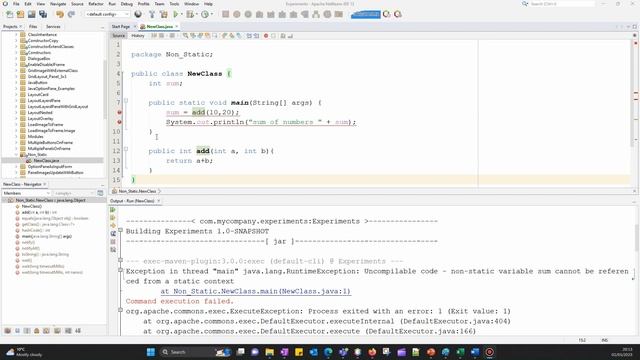The width and height of the screenshot is (640, 360).
Task: Open the File menu
Action: (x=16, y=4)
